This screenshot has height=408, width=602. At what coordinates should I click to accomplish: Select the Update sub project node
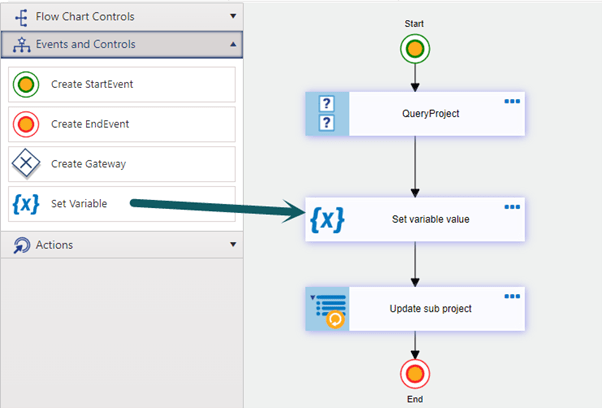415,309
